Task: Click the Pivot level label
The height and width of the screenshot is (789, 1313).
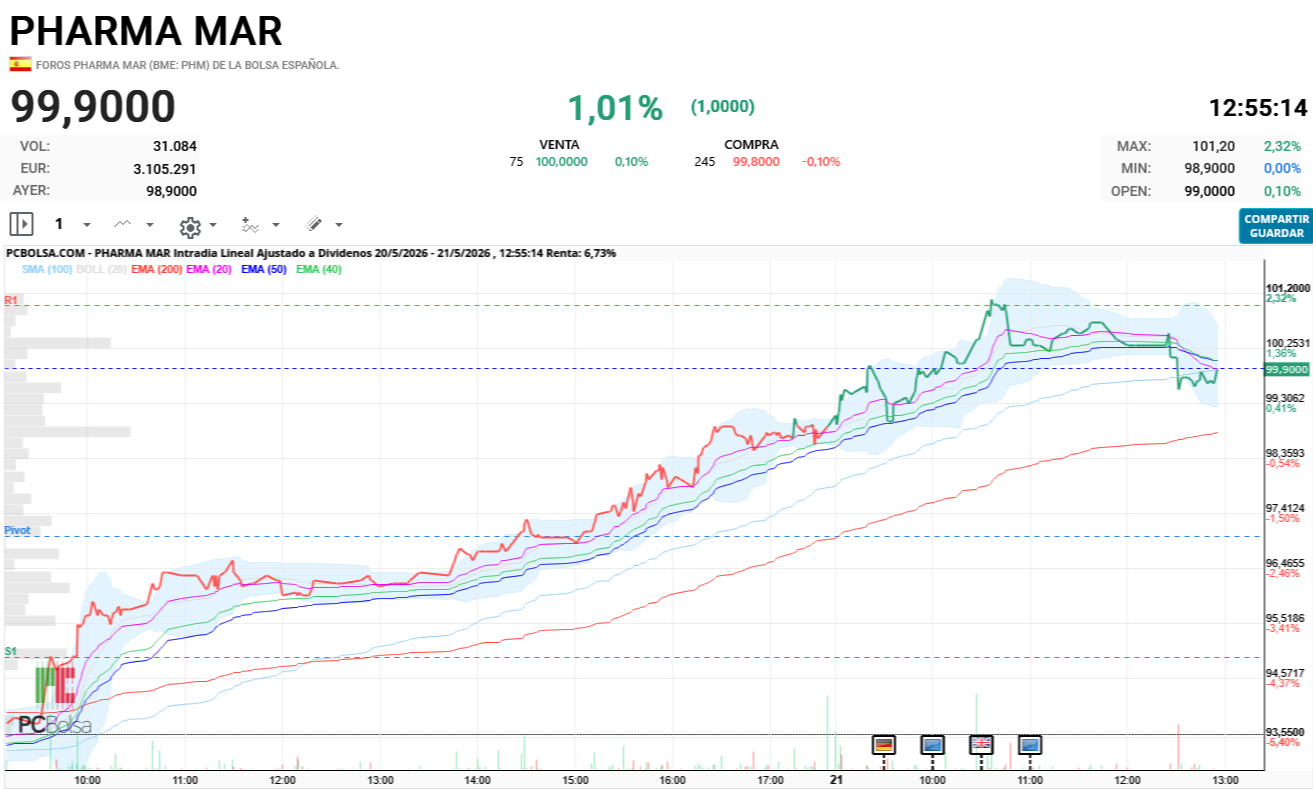Action: [x=17, y=529]
